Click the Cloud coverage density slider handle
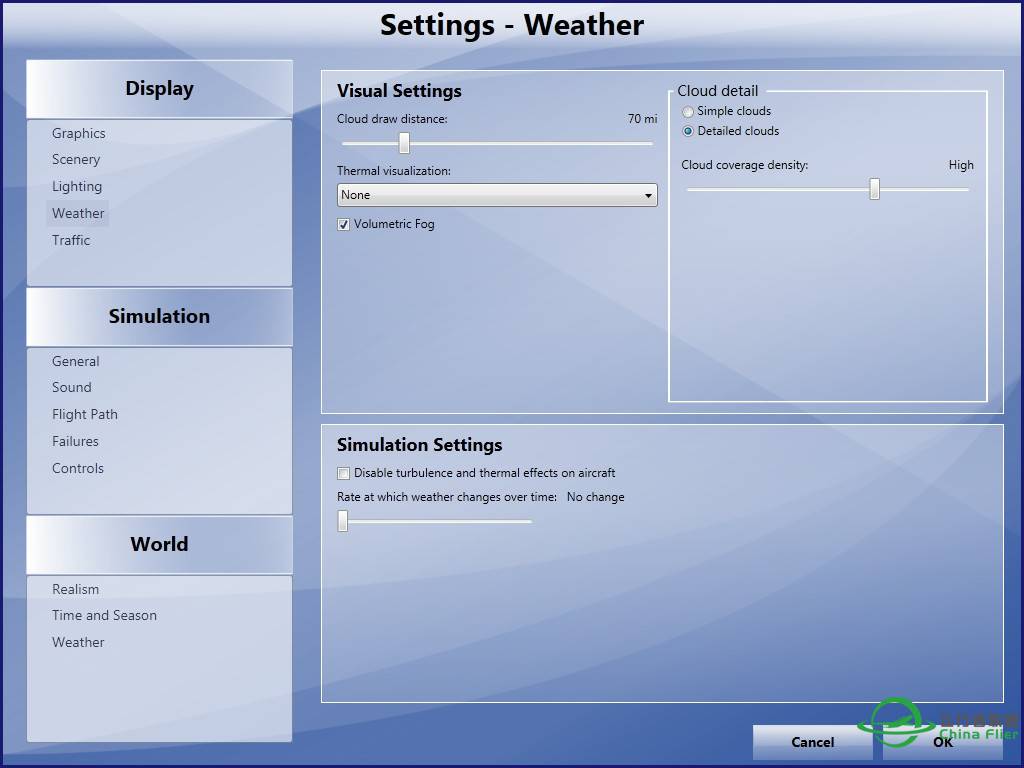Image resolution: width=1024 pixels, height=768 pixels. [x=874, y=190]
